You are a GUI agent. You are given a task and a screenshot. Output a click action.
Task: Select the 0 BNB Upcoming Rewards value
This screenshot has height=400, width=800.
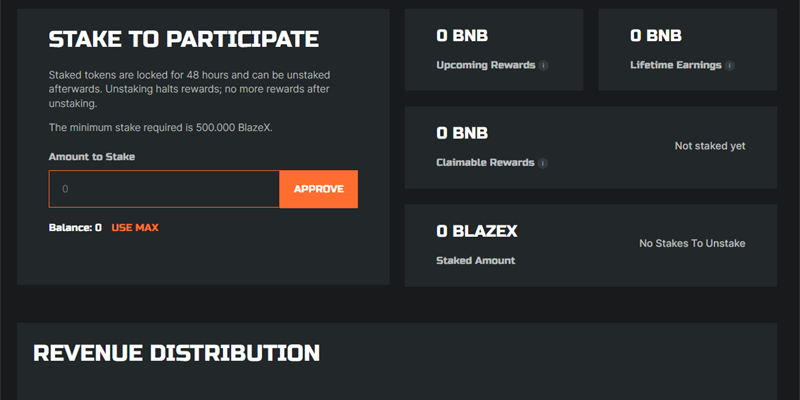pyautogui.click(x=462, y=37)
